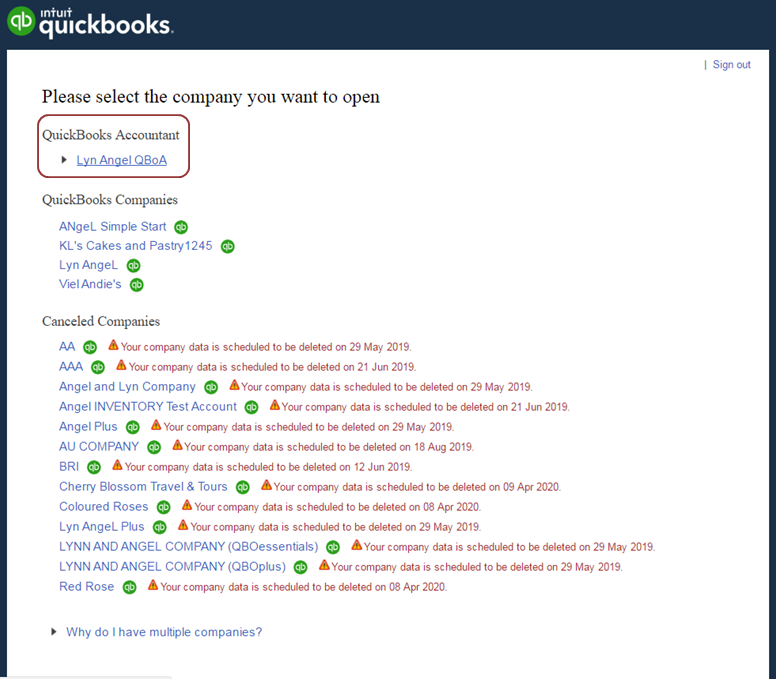
Task: Select the Angel Plus company link
Action: click(88, 427)
